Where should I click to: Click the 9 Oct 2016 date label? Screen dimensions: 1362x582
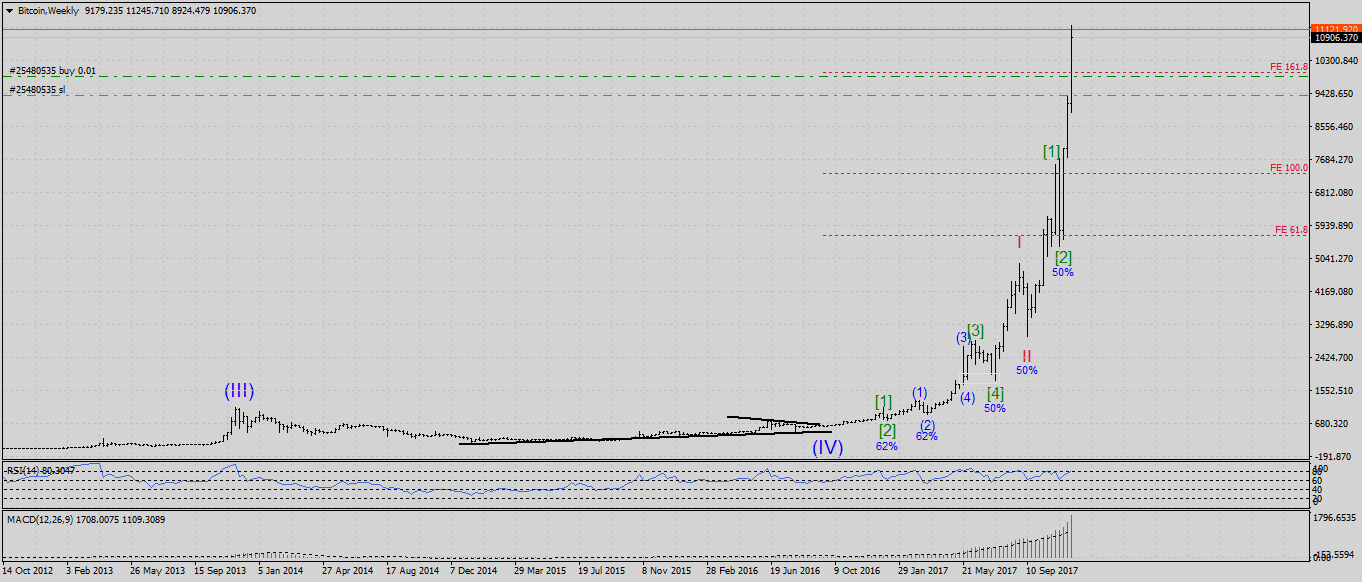(x=858, y=572)
